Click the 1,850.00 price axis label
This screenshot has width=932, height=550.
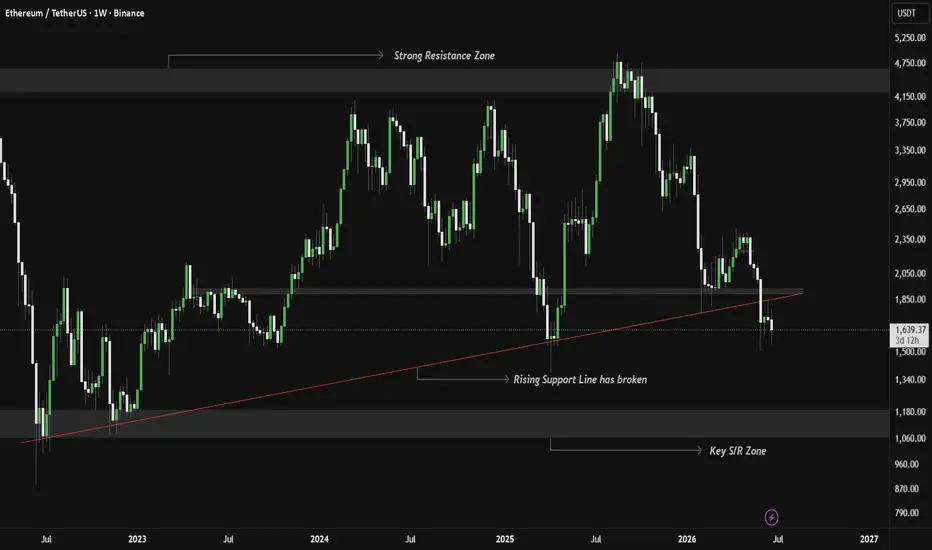coord(910,299)
